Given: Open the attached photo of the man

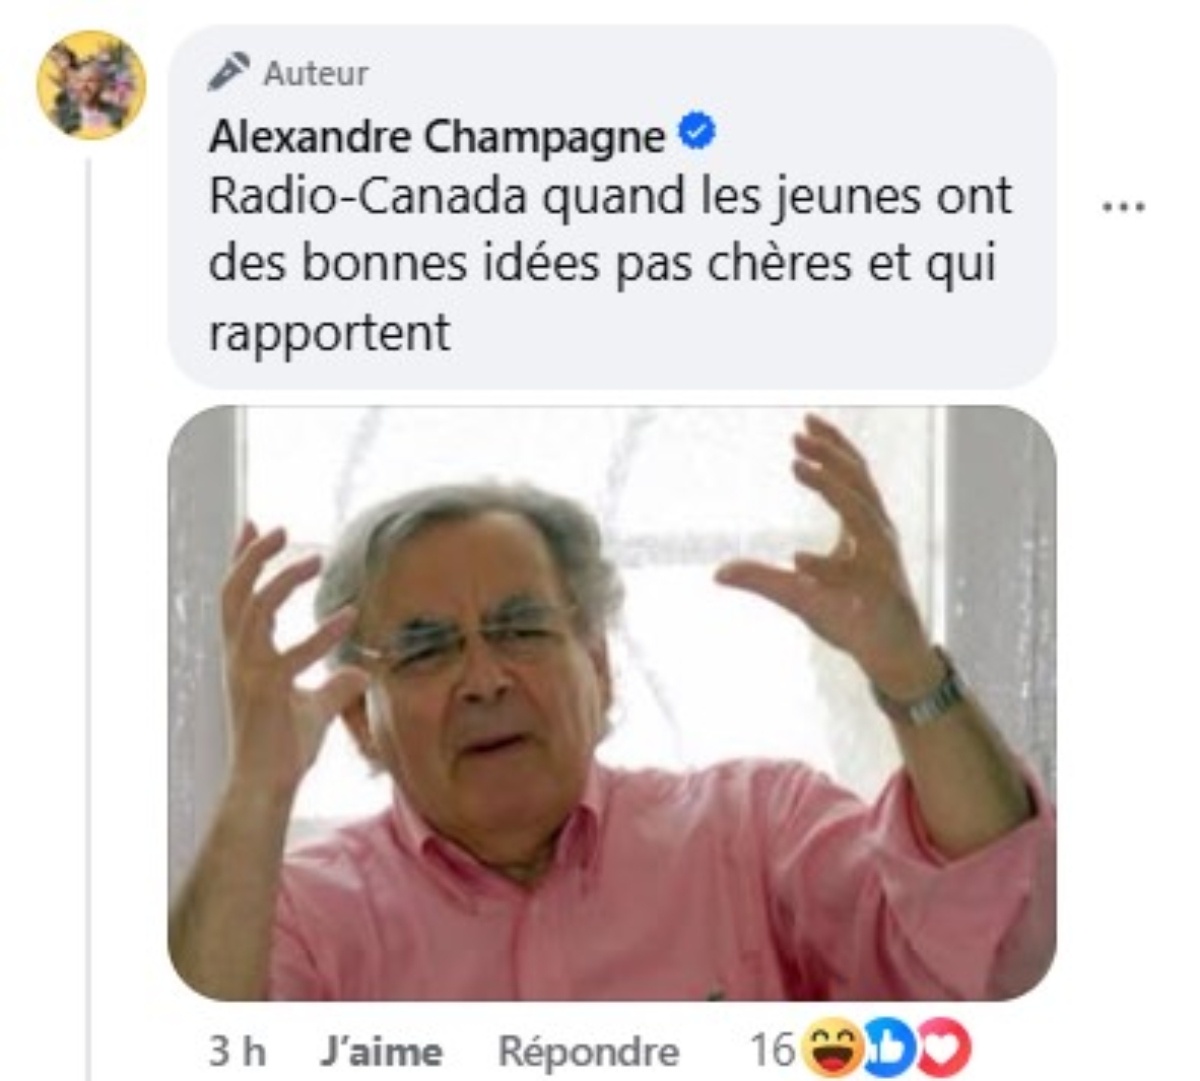Looking at the screenshot, I should click(612, 703).
